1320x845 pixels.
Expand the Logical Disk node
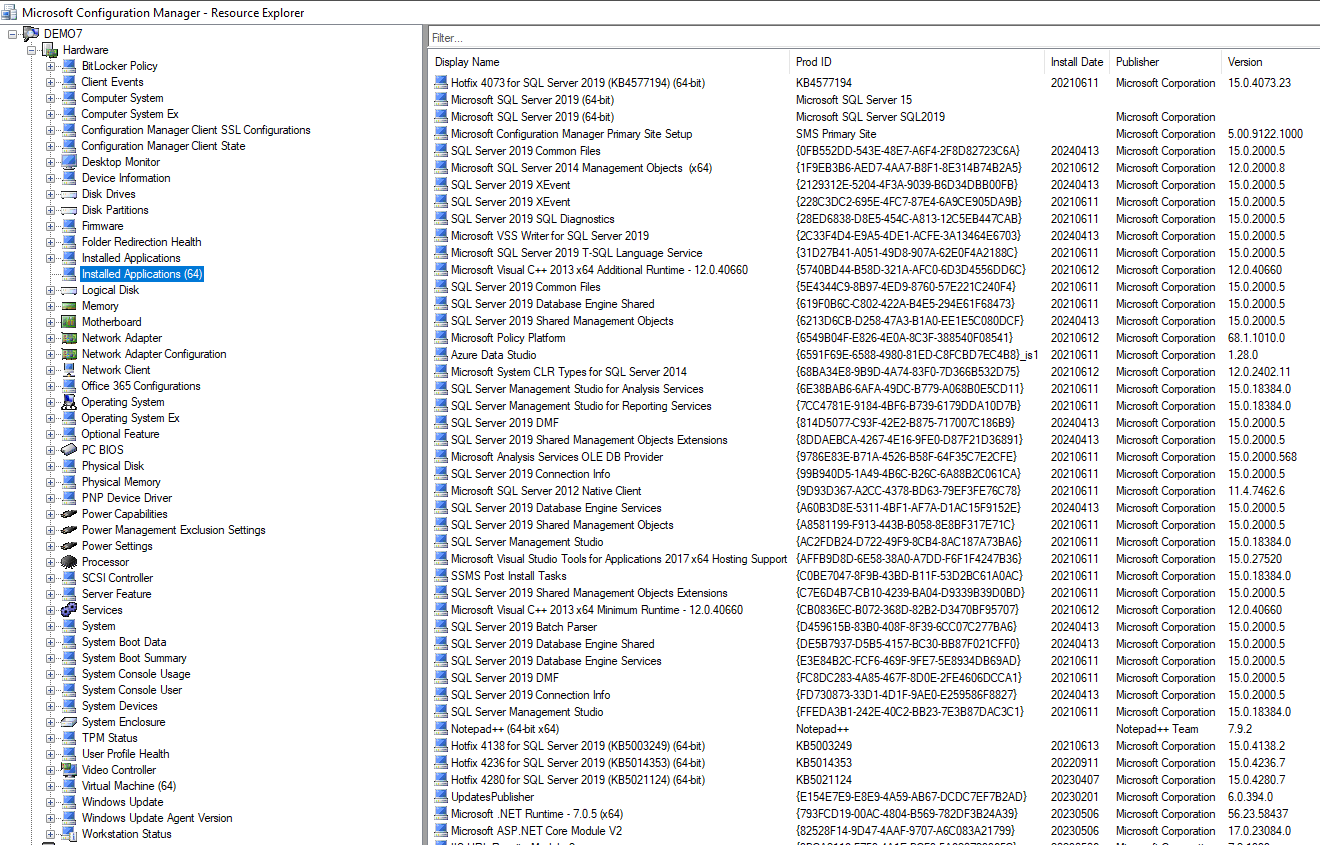coord(51,290)
